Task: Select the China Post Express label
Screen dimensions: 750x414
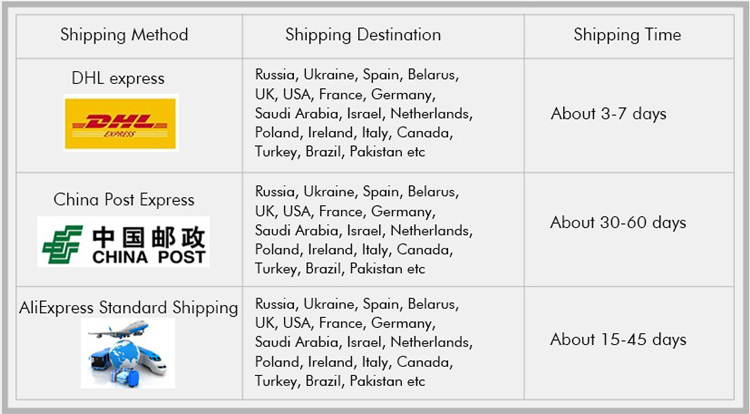Action: 124,199
